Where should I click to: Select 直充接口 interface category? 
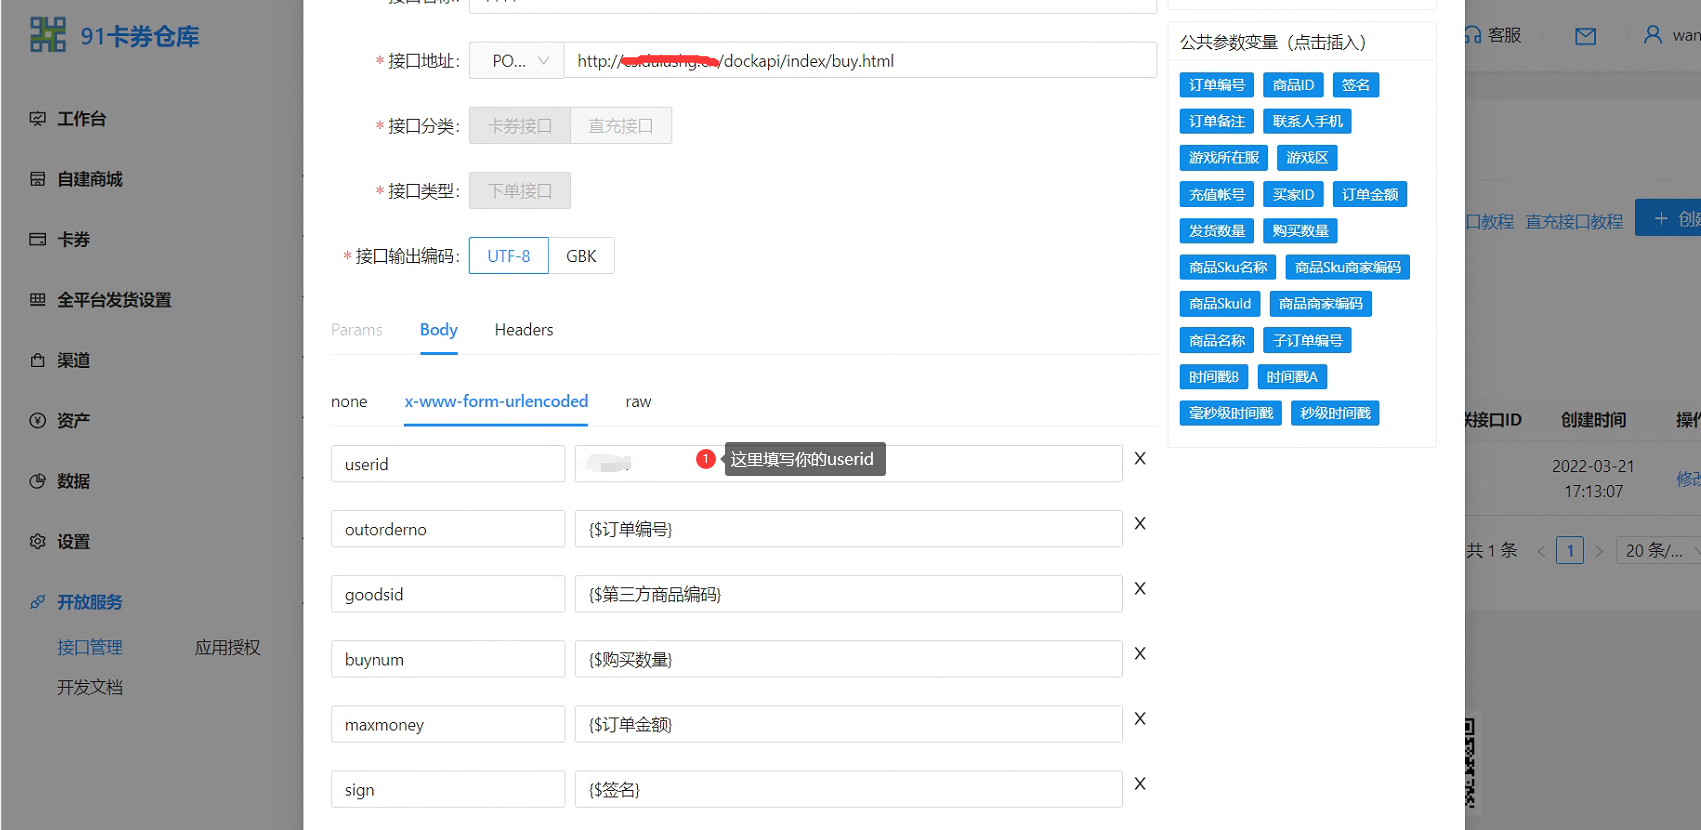pos(621,126)
